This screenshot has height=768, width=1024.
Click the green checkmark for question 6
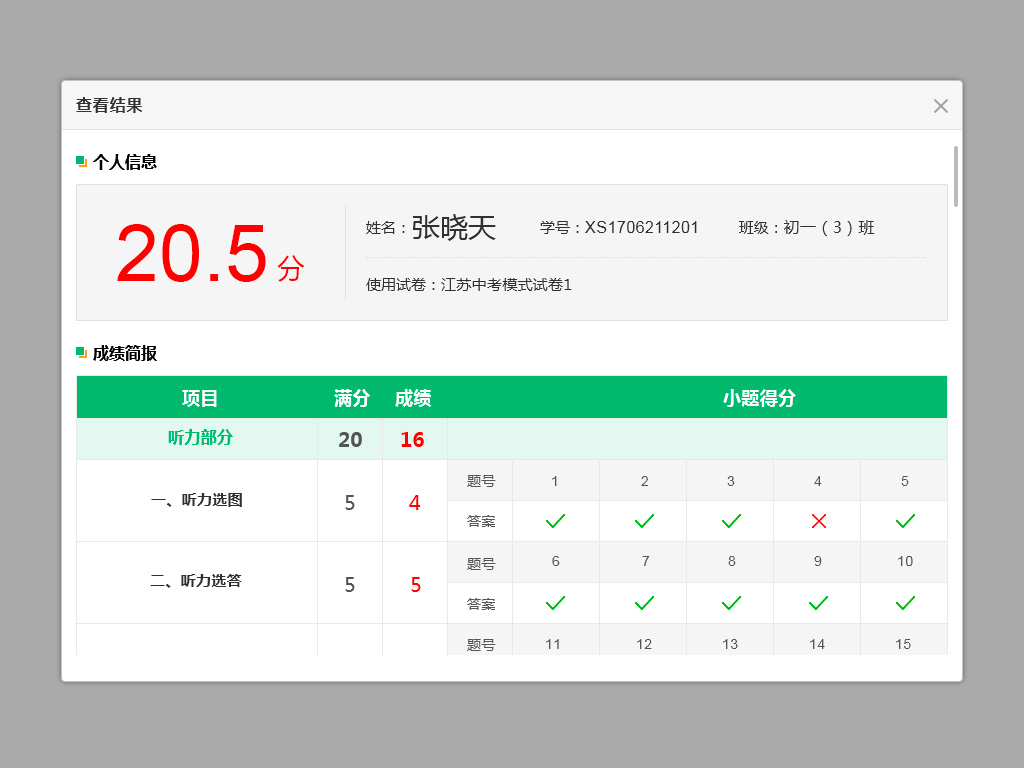click(555, 603)
